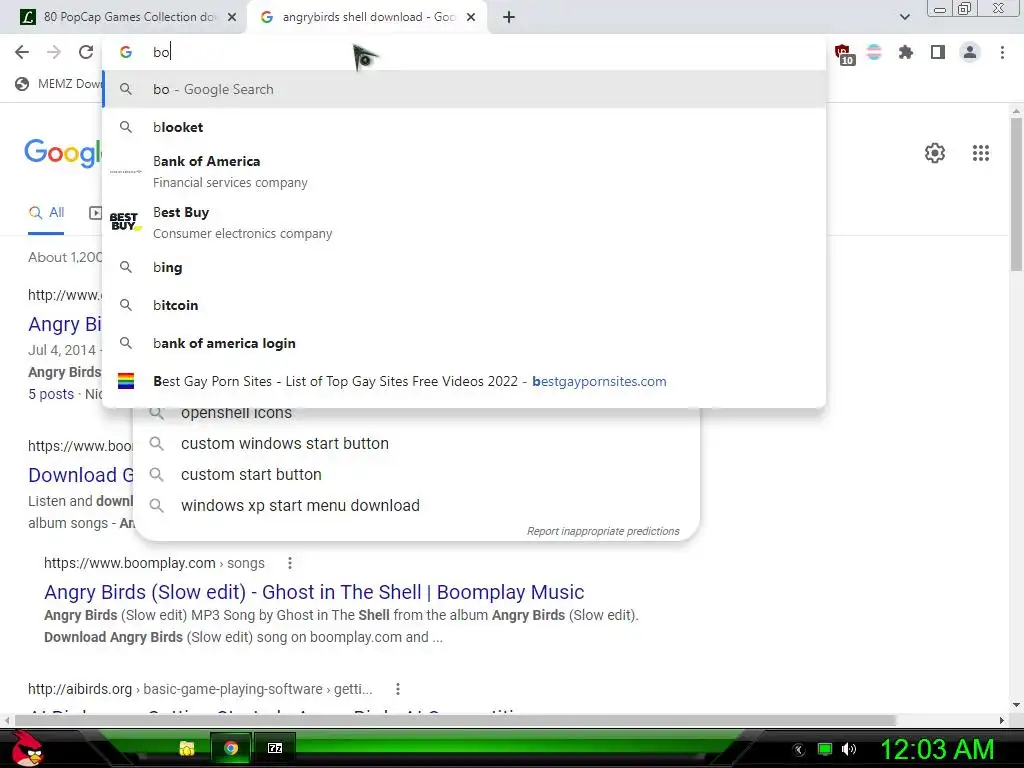
Task: Open the MEMZ Download bookmark
Action: 59,84
